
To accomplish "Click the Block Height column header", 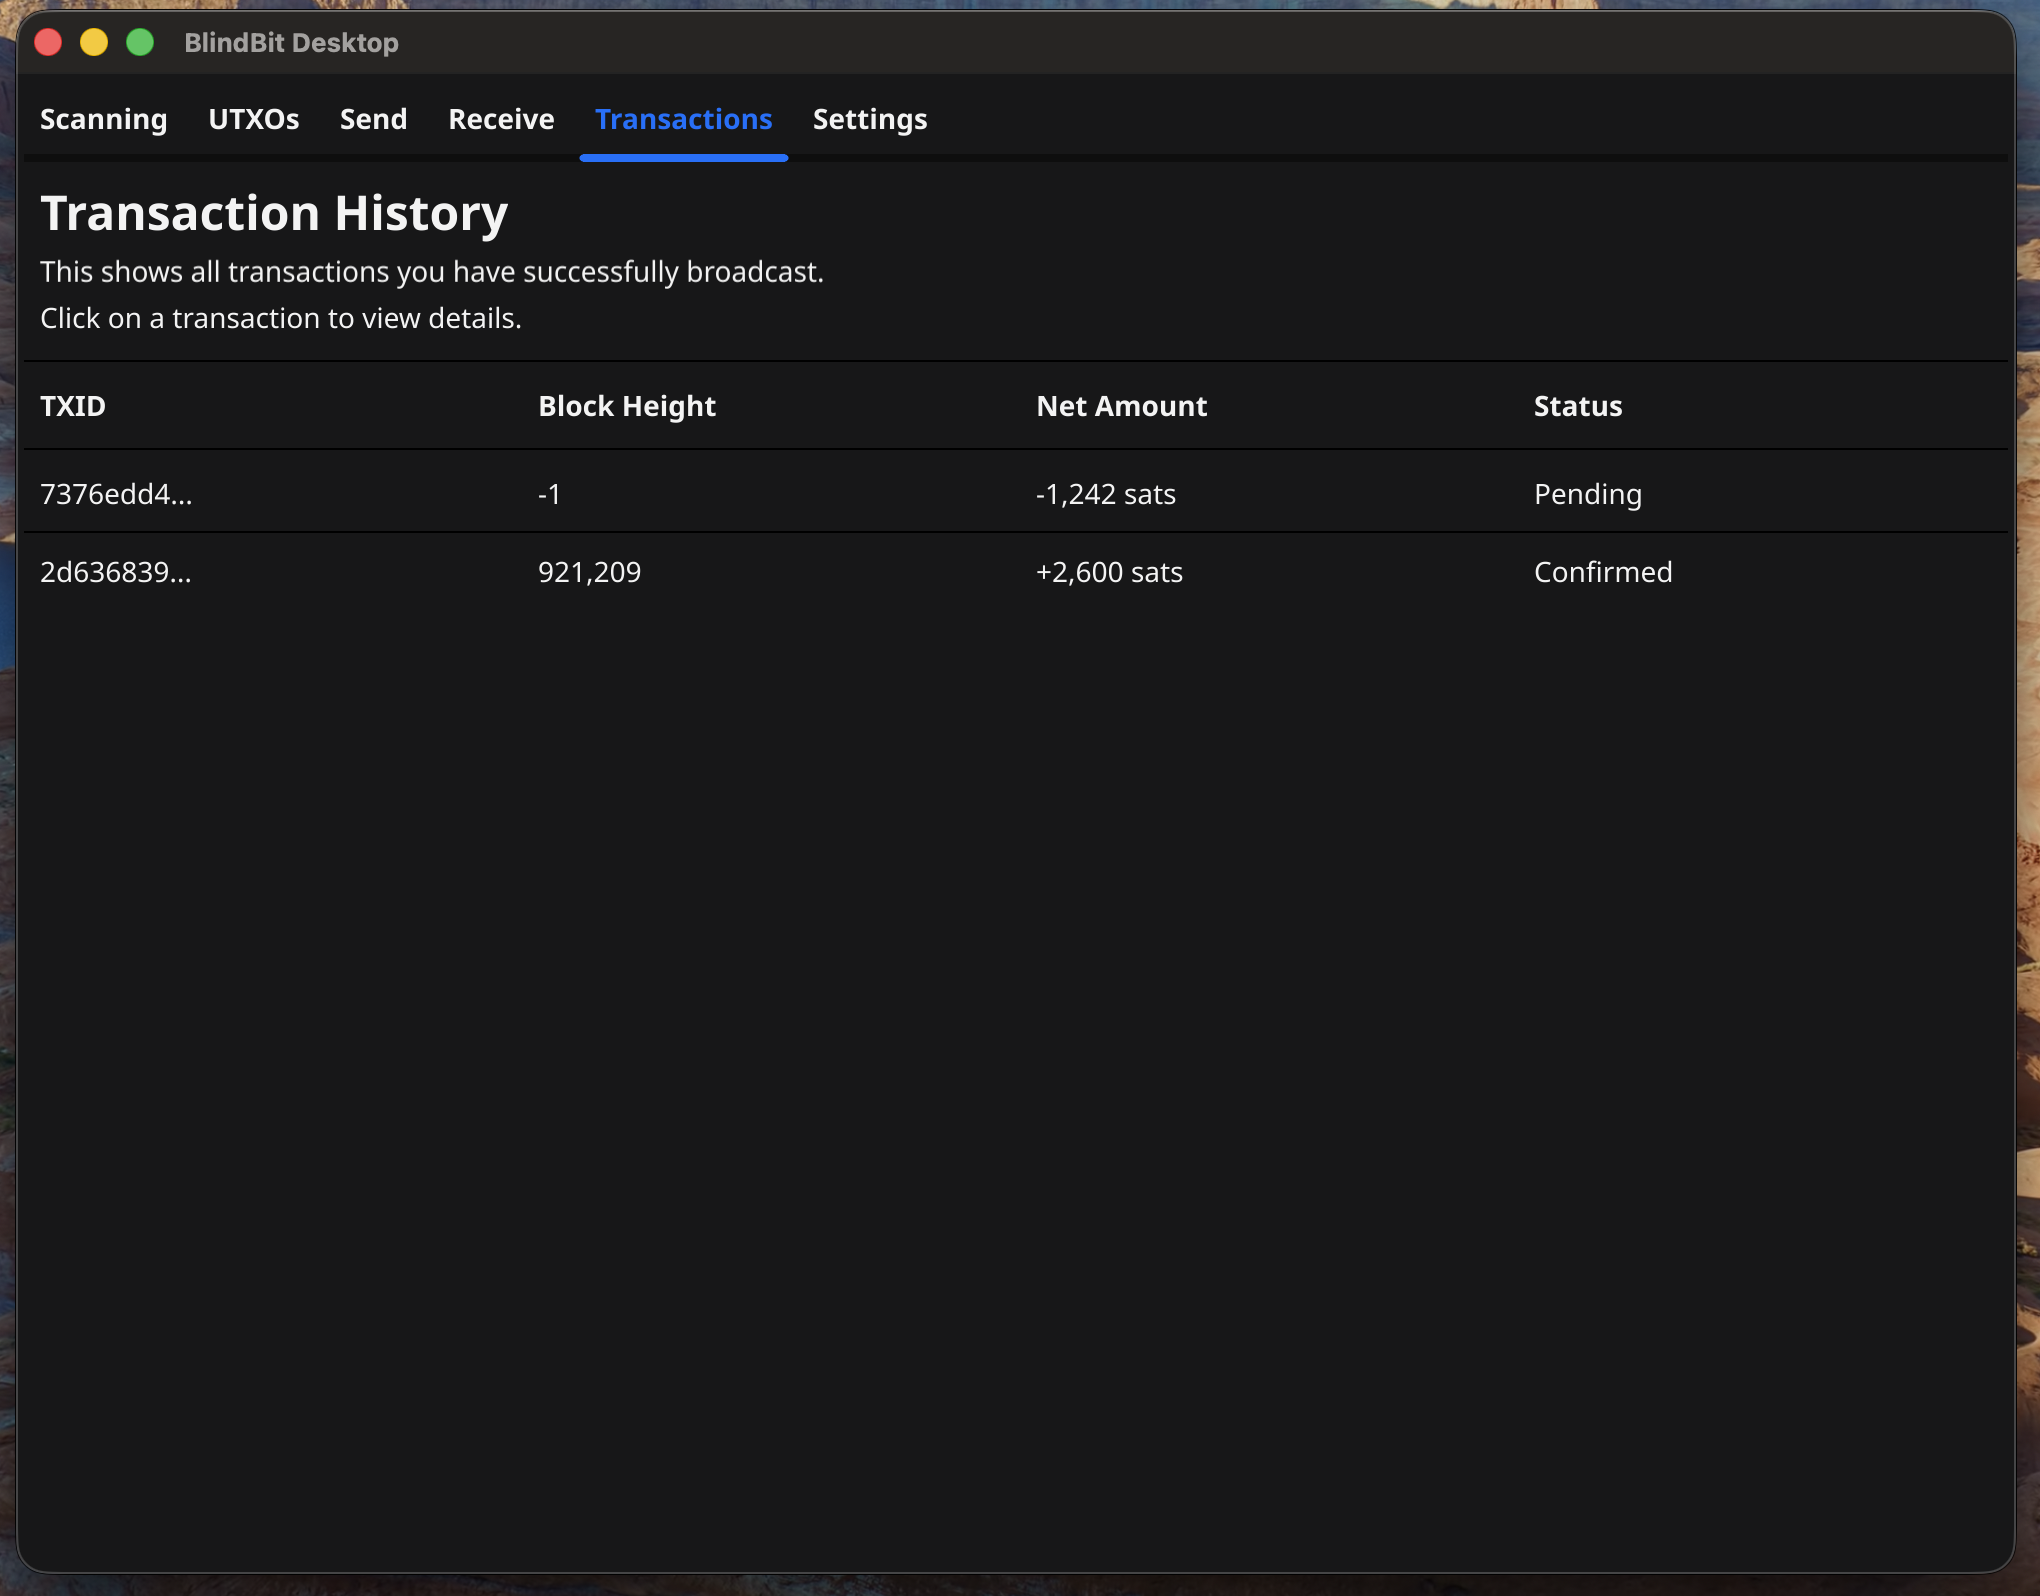I will [x=627, y=406].
